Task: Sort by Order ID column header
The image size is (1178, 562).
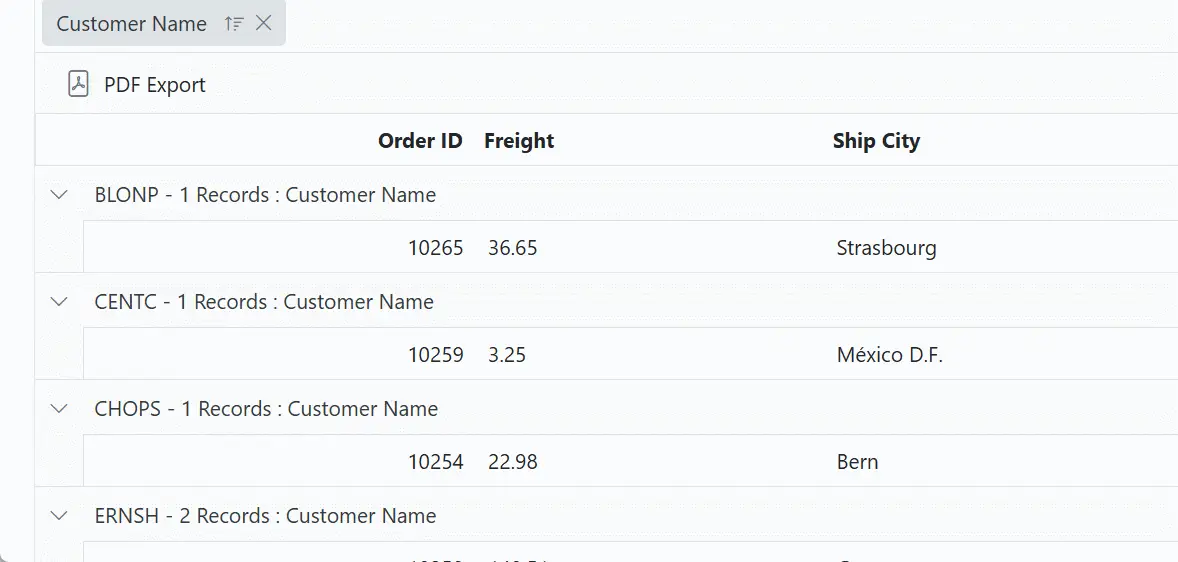Action: (420, 141)
